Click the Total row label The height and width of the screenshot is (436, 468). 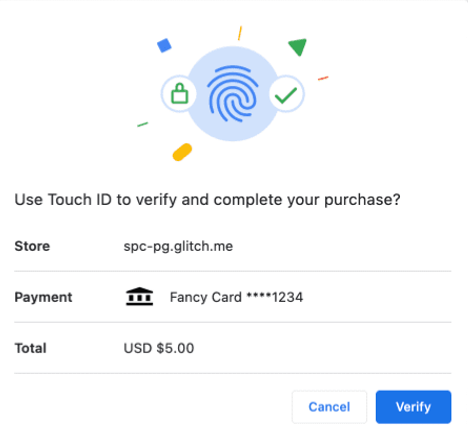tap(30, 348)
